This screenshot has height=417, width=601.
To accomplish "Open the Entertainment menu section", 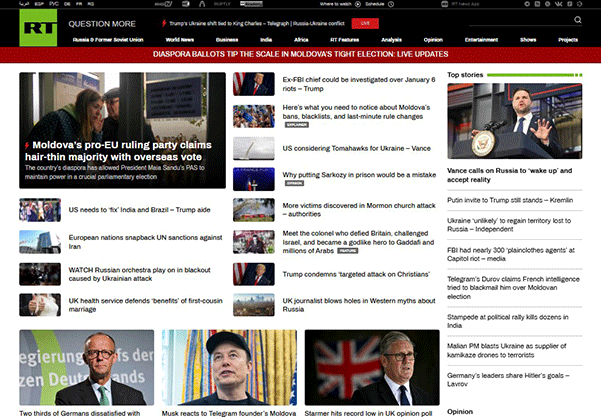I will click(x=481, y=39).
